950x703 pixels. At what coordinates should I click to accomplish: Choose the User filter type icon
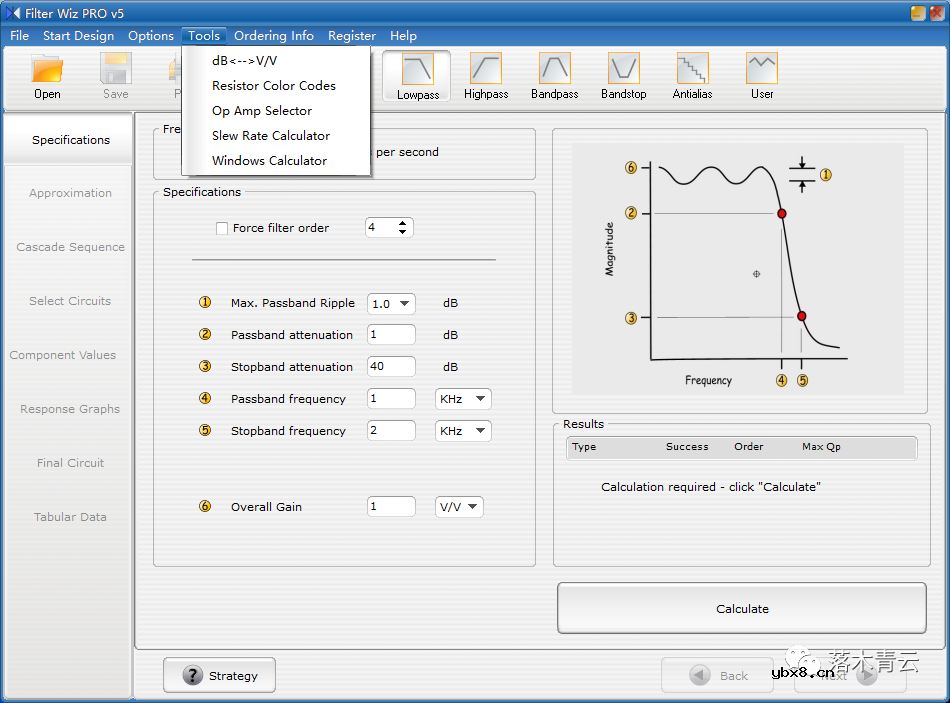762,70
